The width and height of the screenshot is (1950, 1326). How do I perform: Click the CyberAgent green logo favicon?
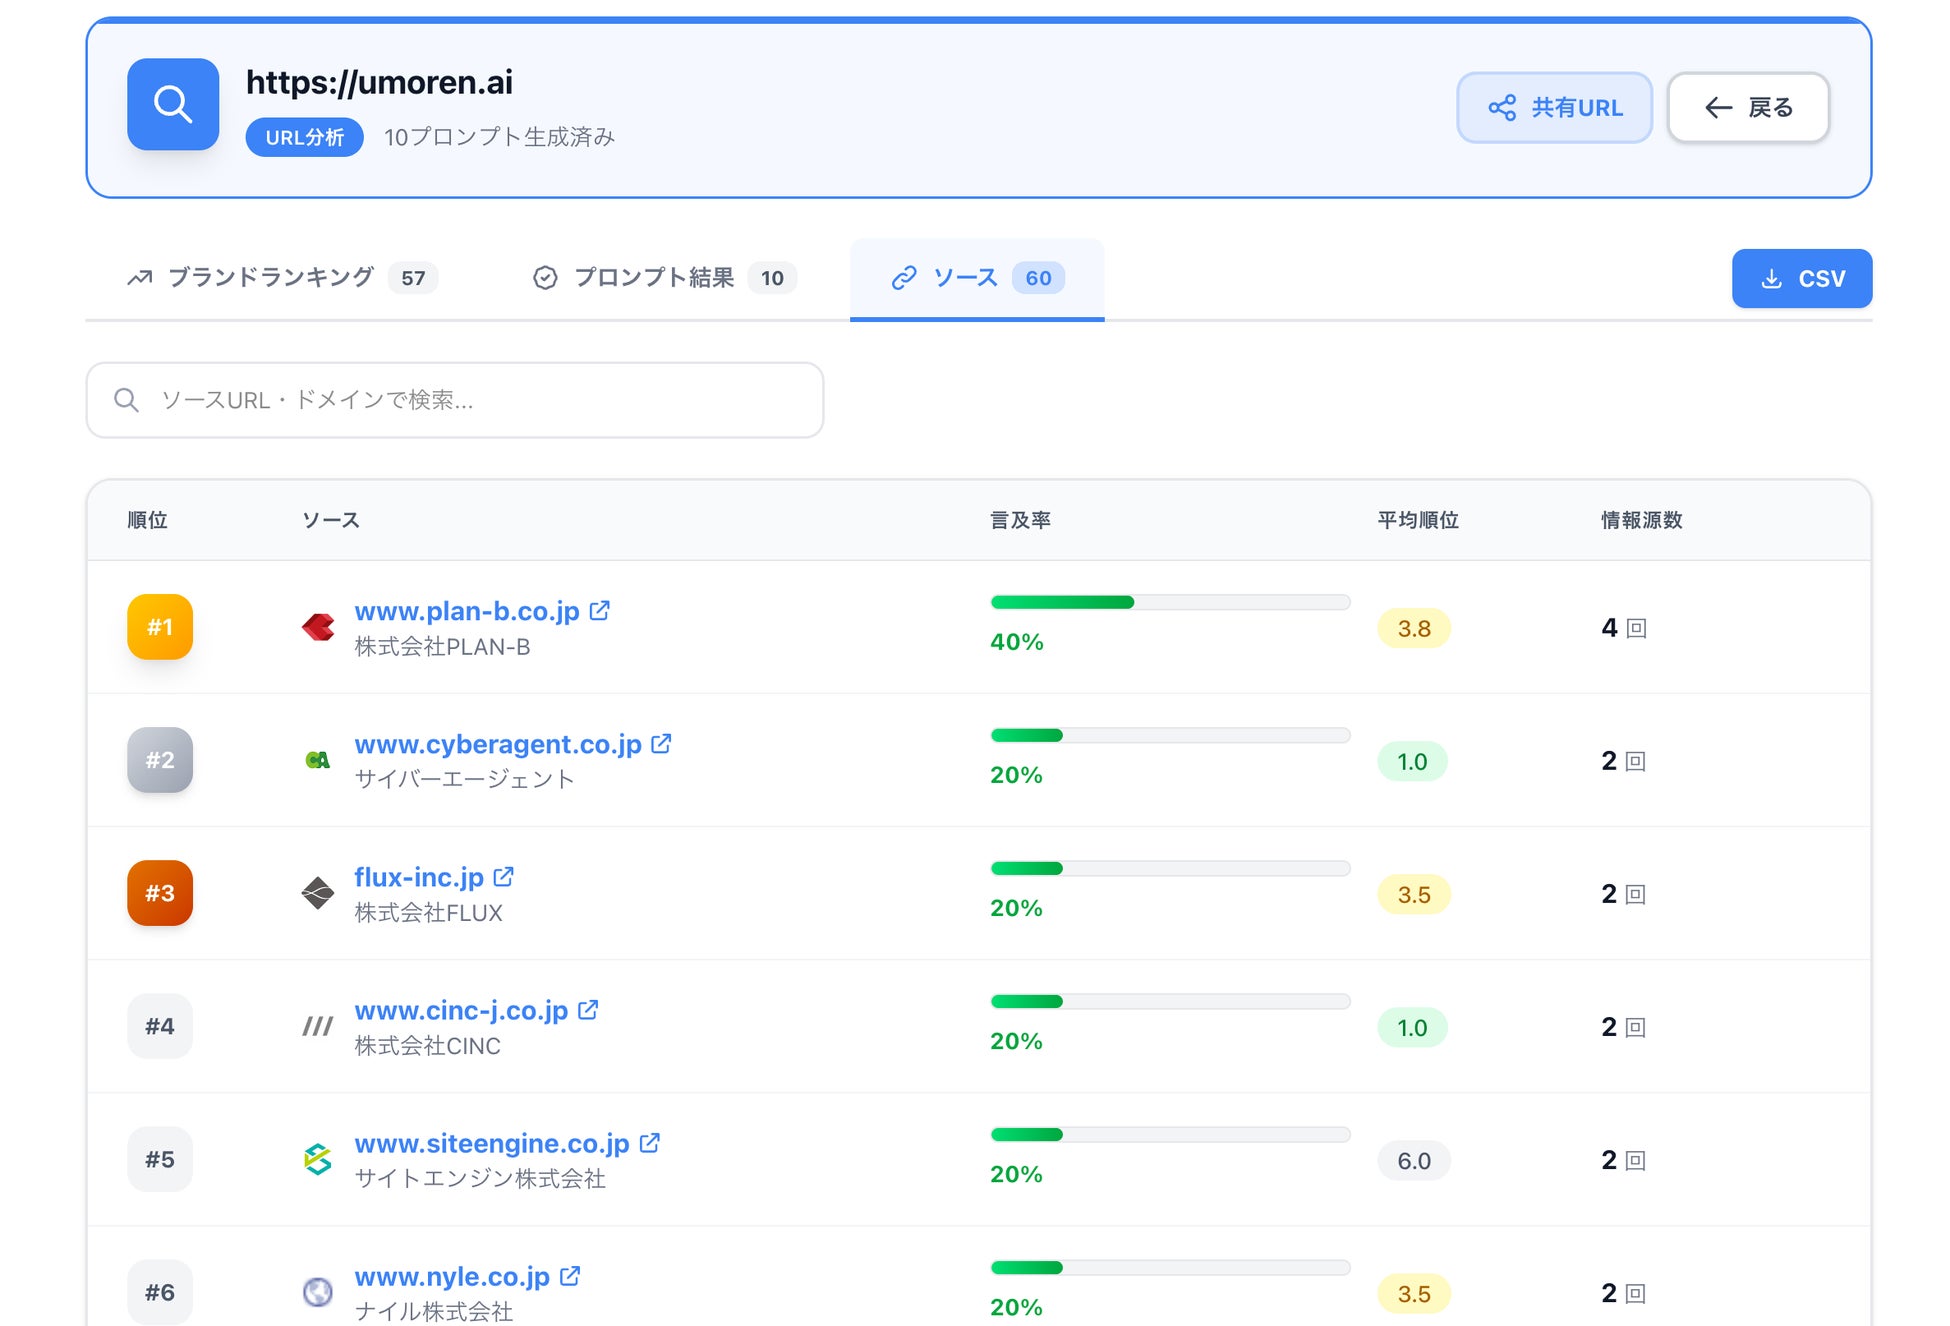[318, 760]
